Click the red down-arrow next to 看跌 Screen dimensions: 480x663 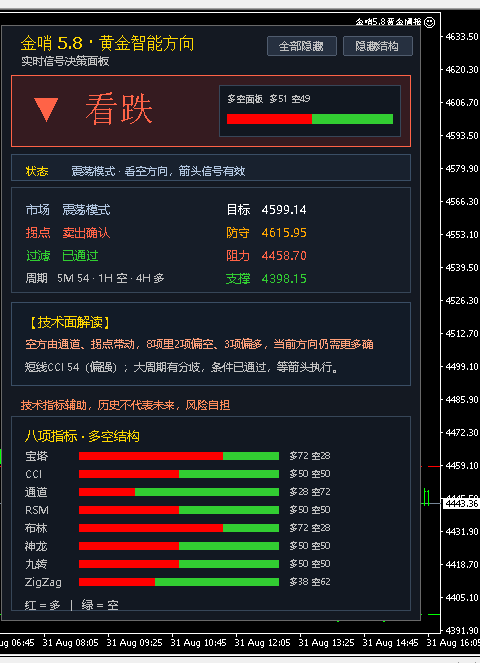(46, 110)
